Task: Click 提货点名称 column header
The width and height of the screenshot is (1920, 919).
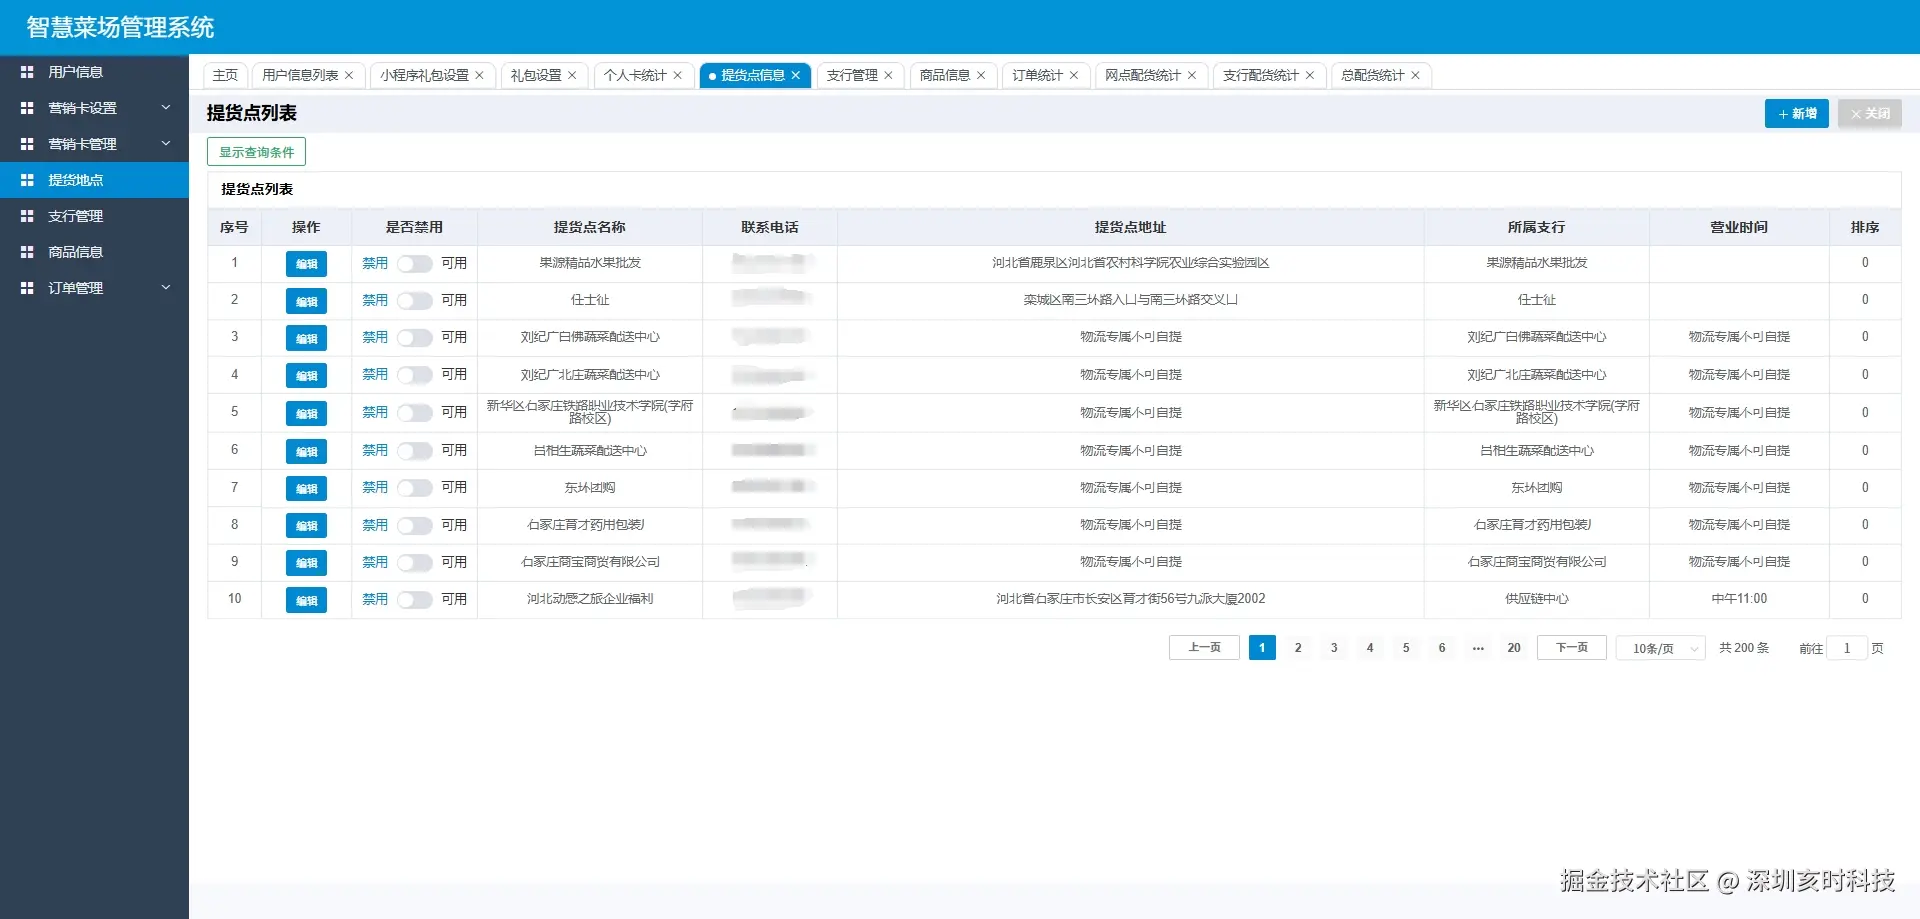Action: [590, 227]
